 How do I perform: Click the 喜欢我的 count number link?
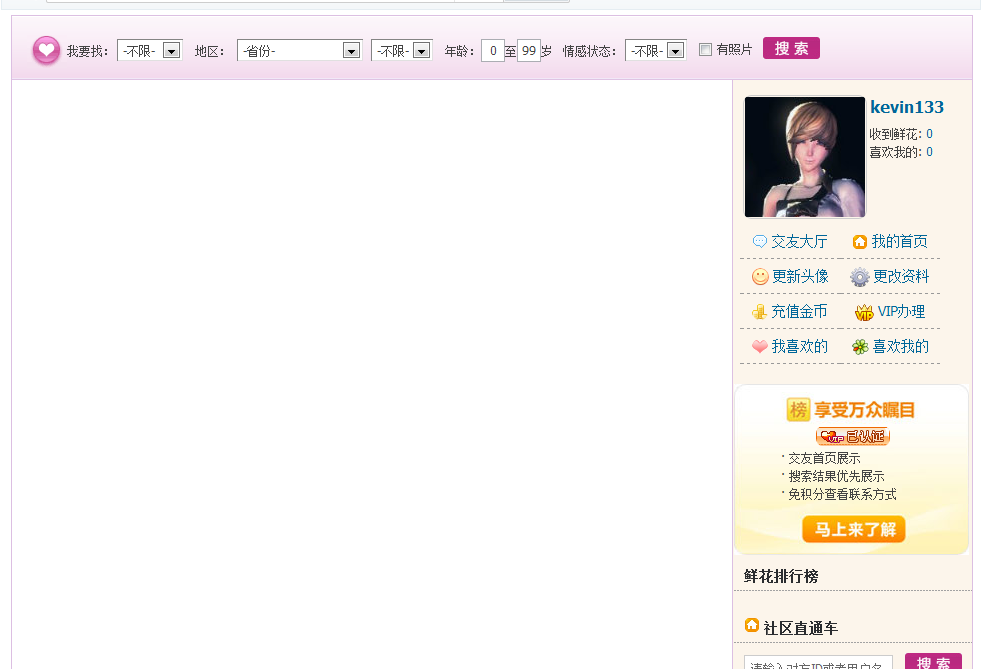click(929, 152)
